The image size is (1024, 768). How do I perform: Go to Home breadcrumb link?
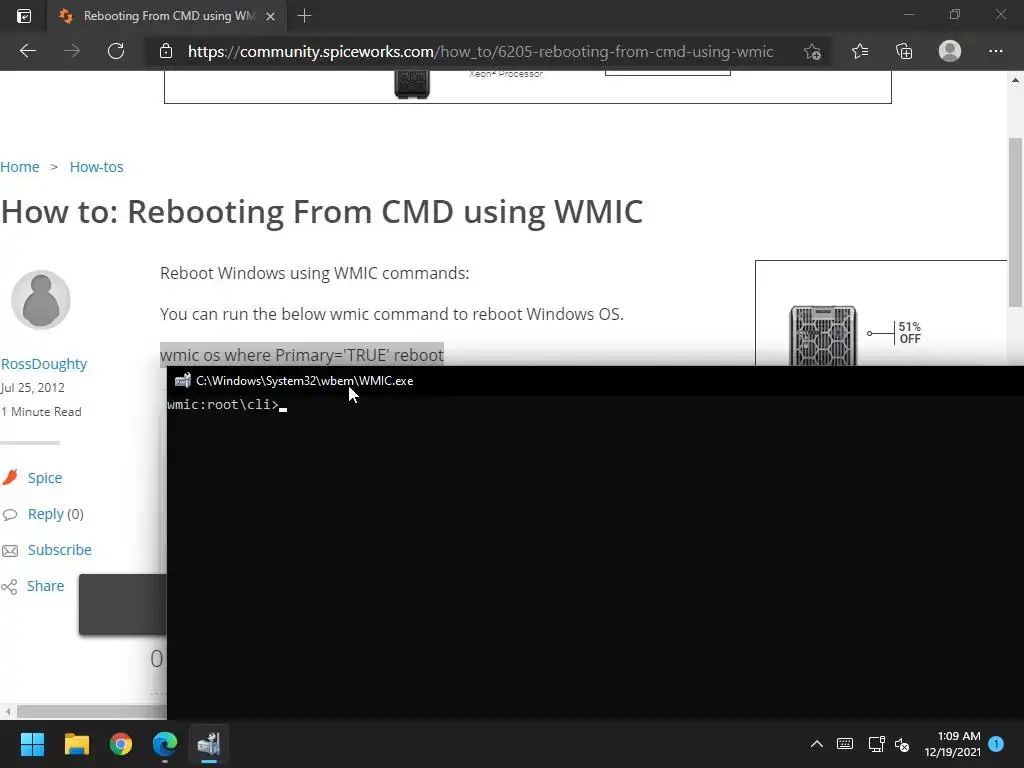tap(20, 167)
